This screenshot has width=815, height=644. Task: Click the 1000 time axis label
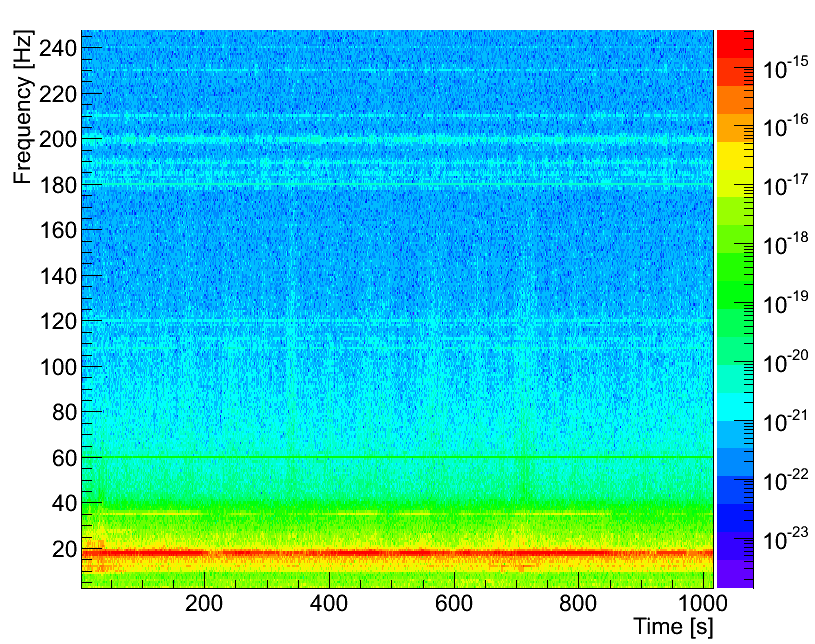702,604
